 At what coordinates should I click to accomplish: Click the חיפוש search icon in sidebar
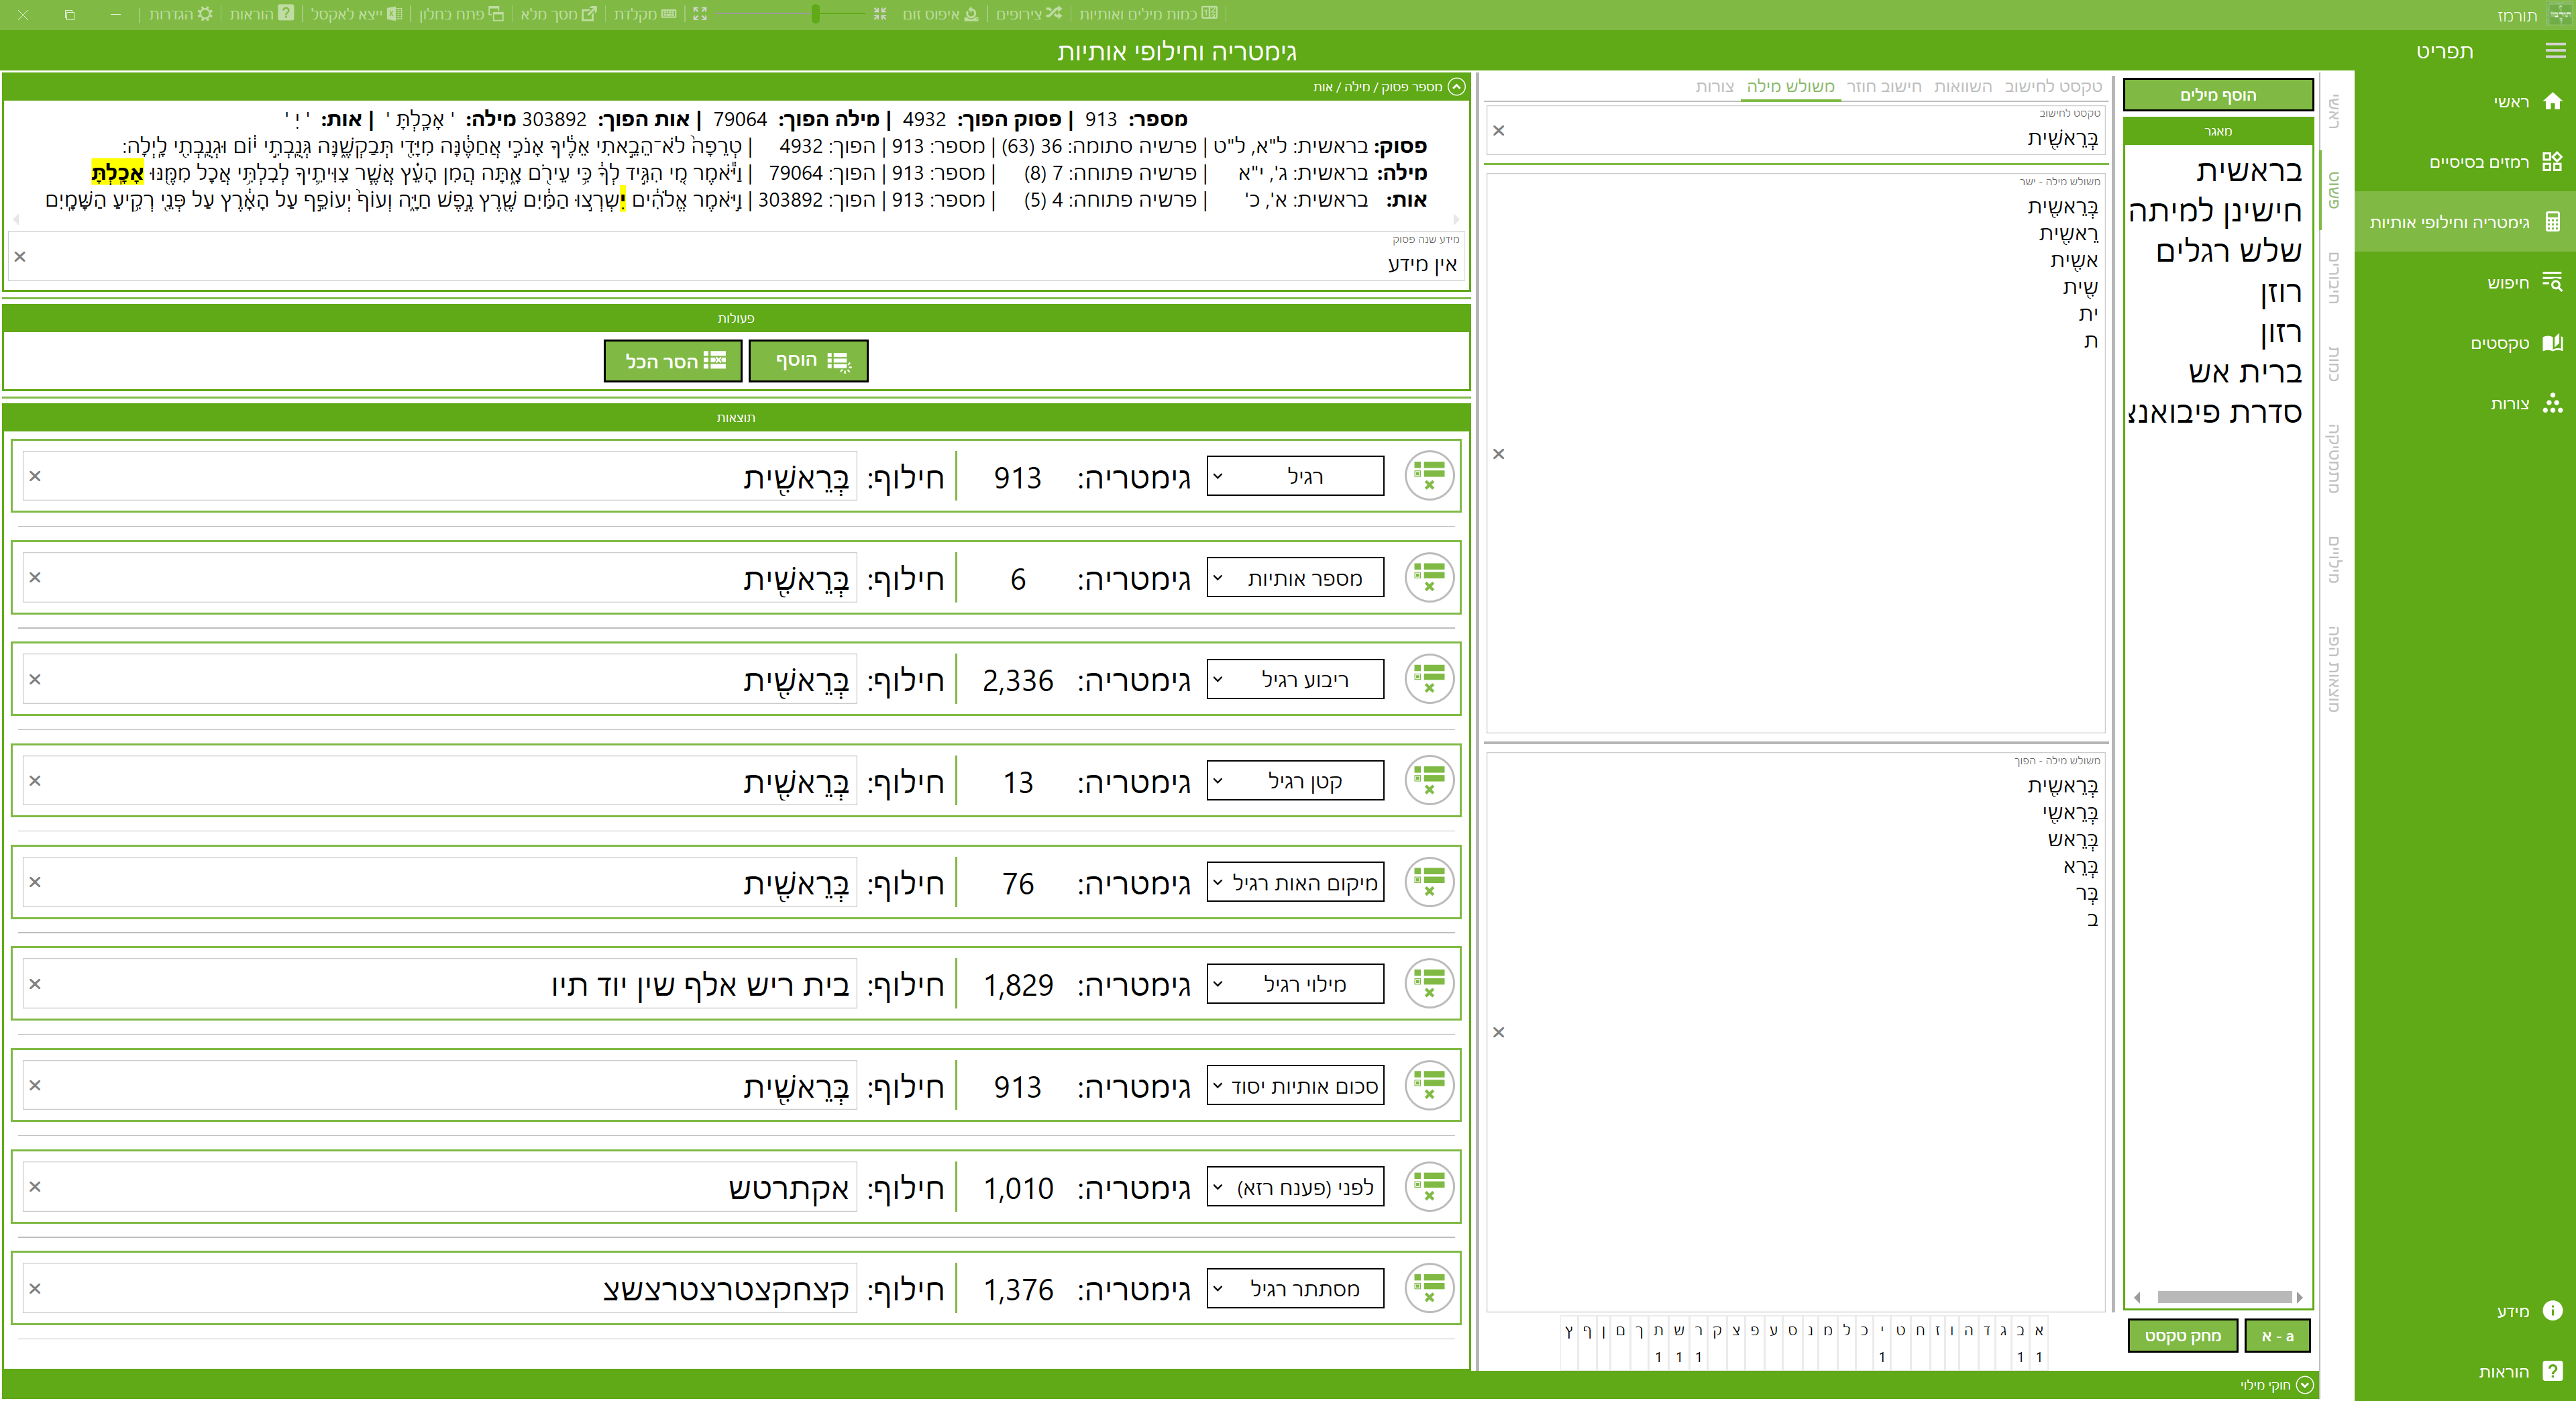pos(2552,282)
